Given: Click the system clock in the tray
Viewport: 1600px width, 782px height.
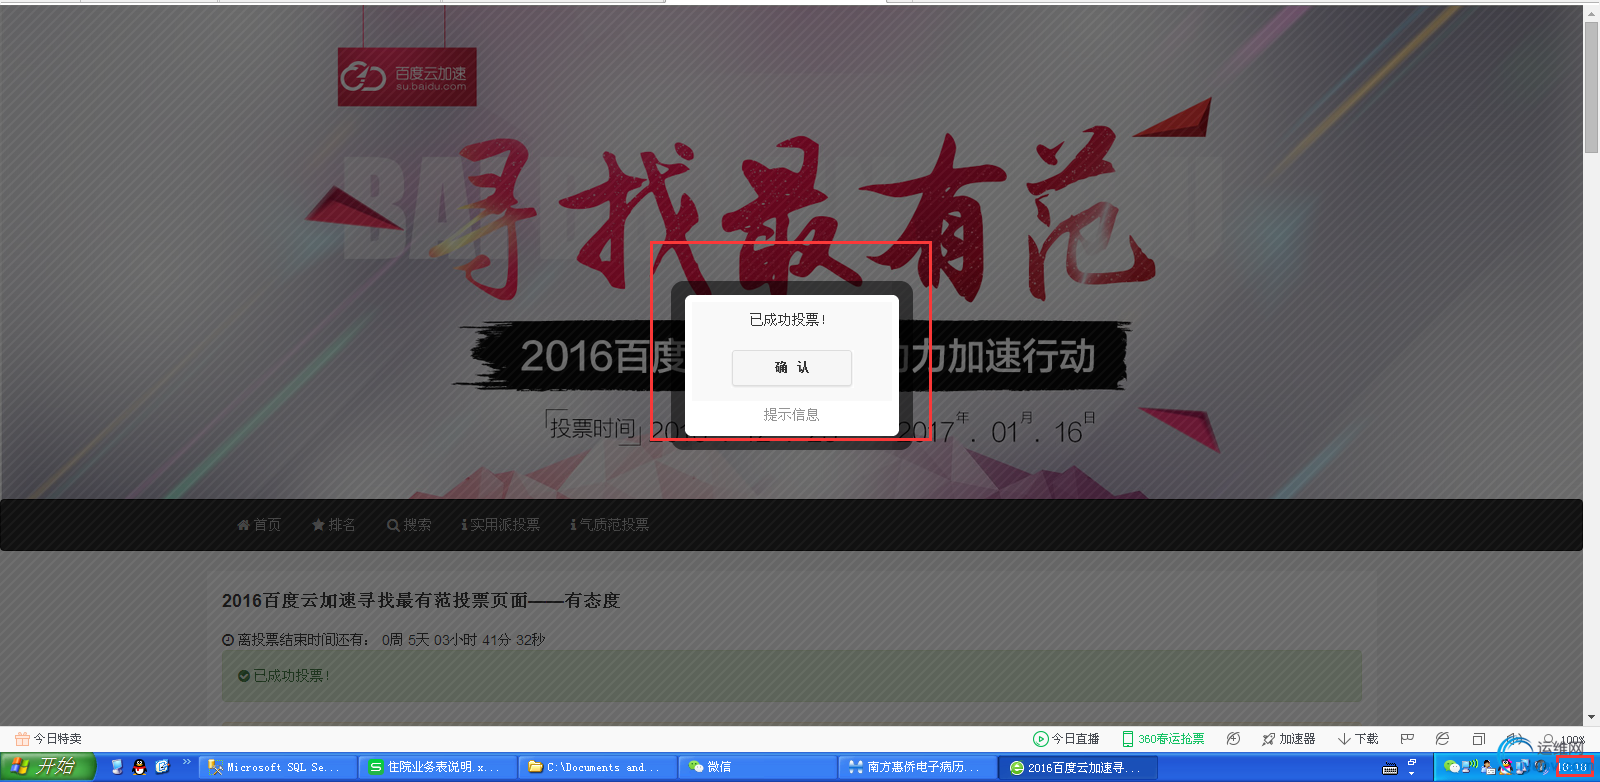Looking at the screenshot, I should (1575, 767).
